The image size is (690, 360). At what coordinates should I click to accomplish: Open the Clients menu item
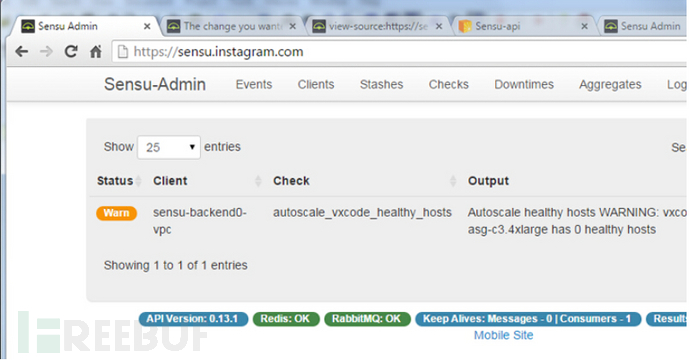coord(316,84)
